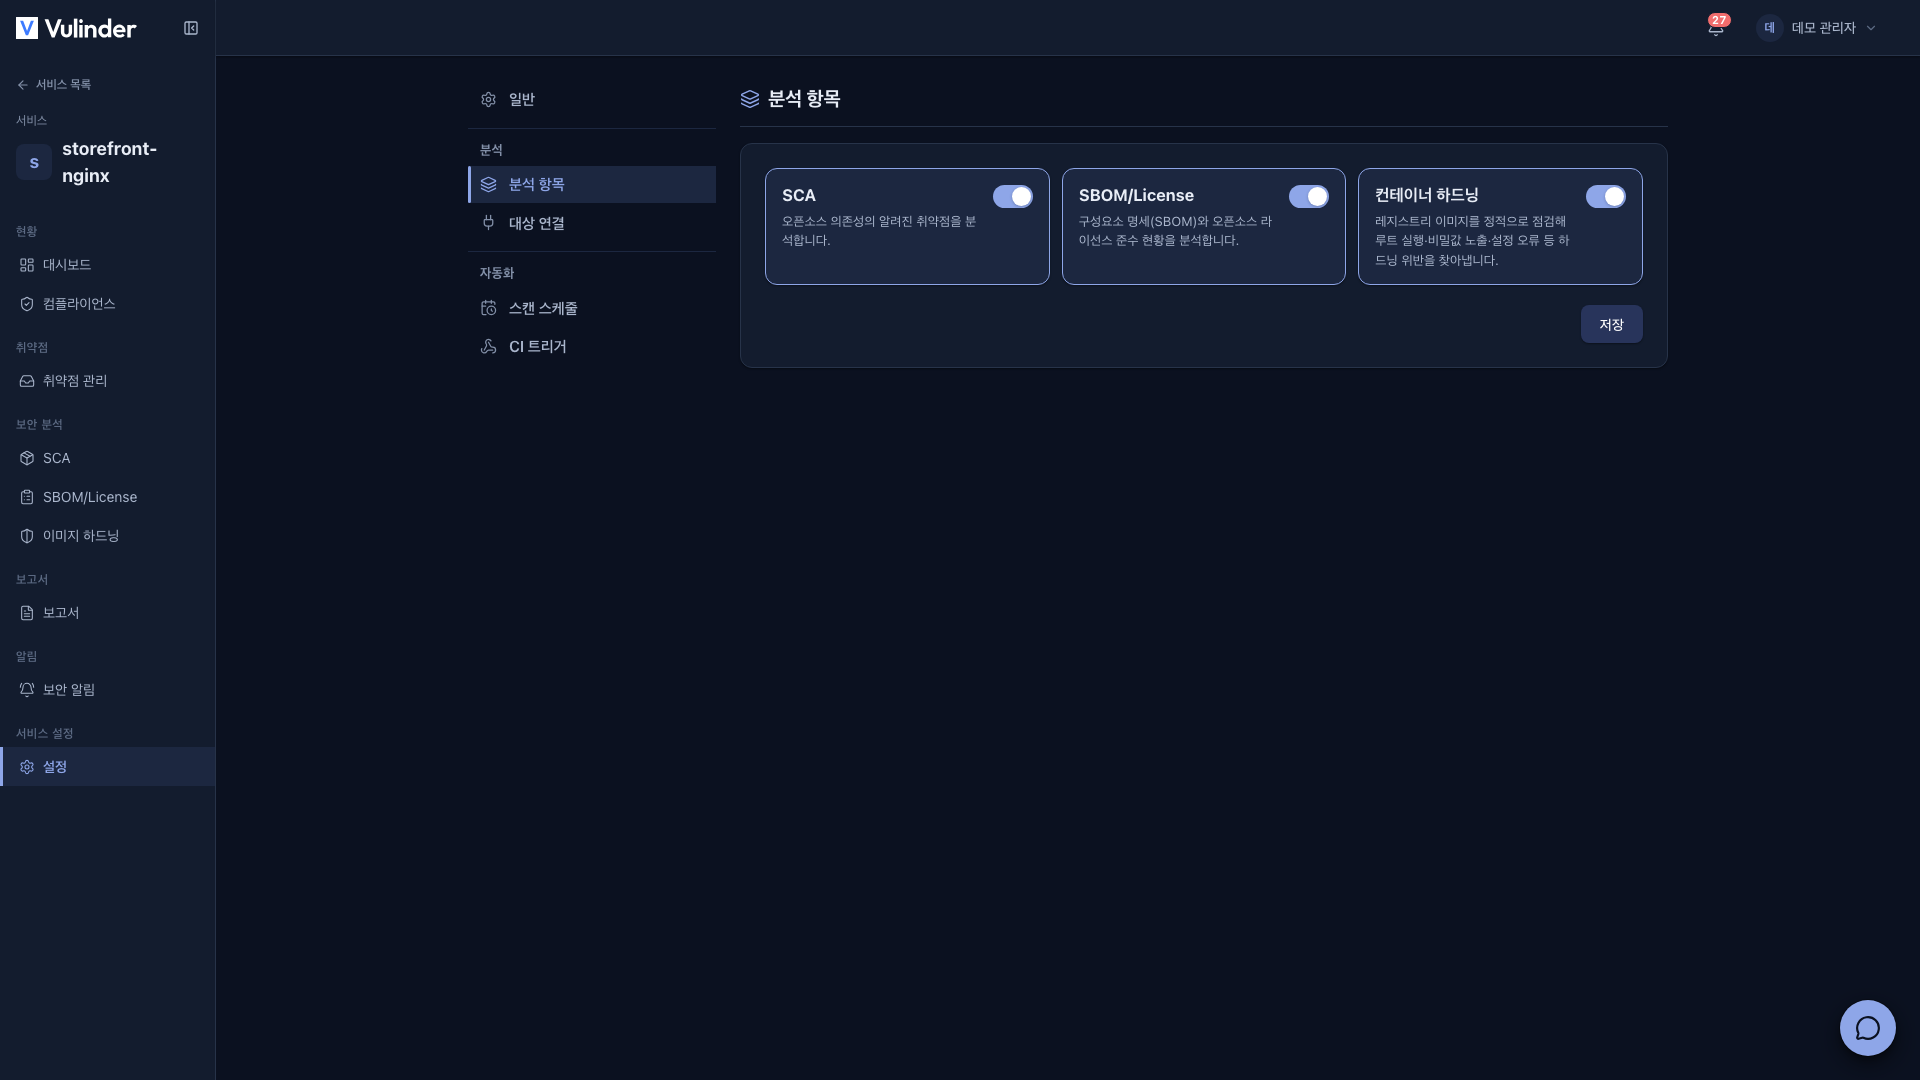Viewport: 1920px width, 1080px height.
Task: Open 컴플라이언스 in the sidebar
Action: (x=108, y=304)
